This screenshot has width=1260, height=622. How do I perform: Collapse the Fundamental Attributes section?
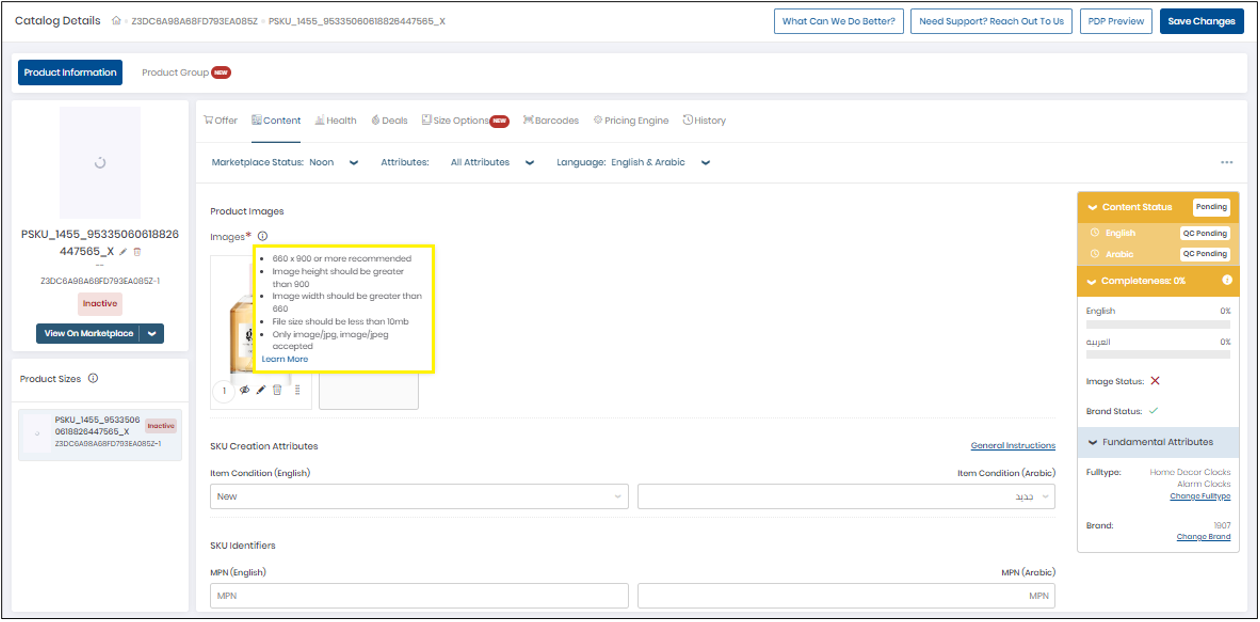1093,441
